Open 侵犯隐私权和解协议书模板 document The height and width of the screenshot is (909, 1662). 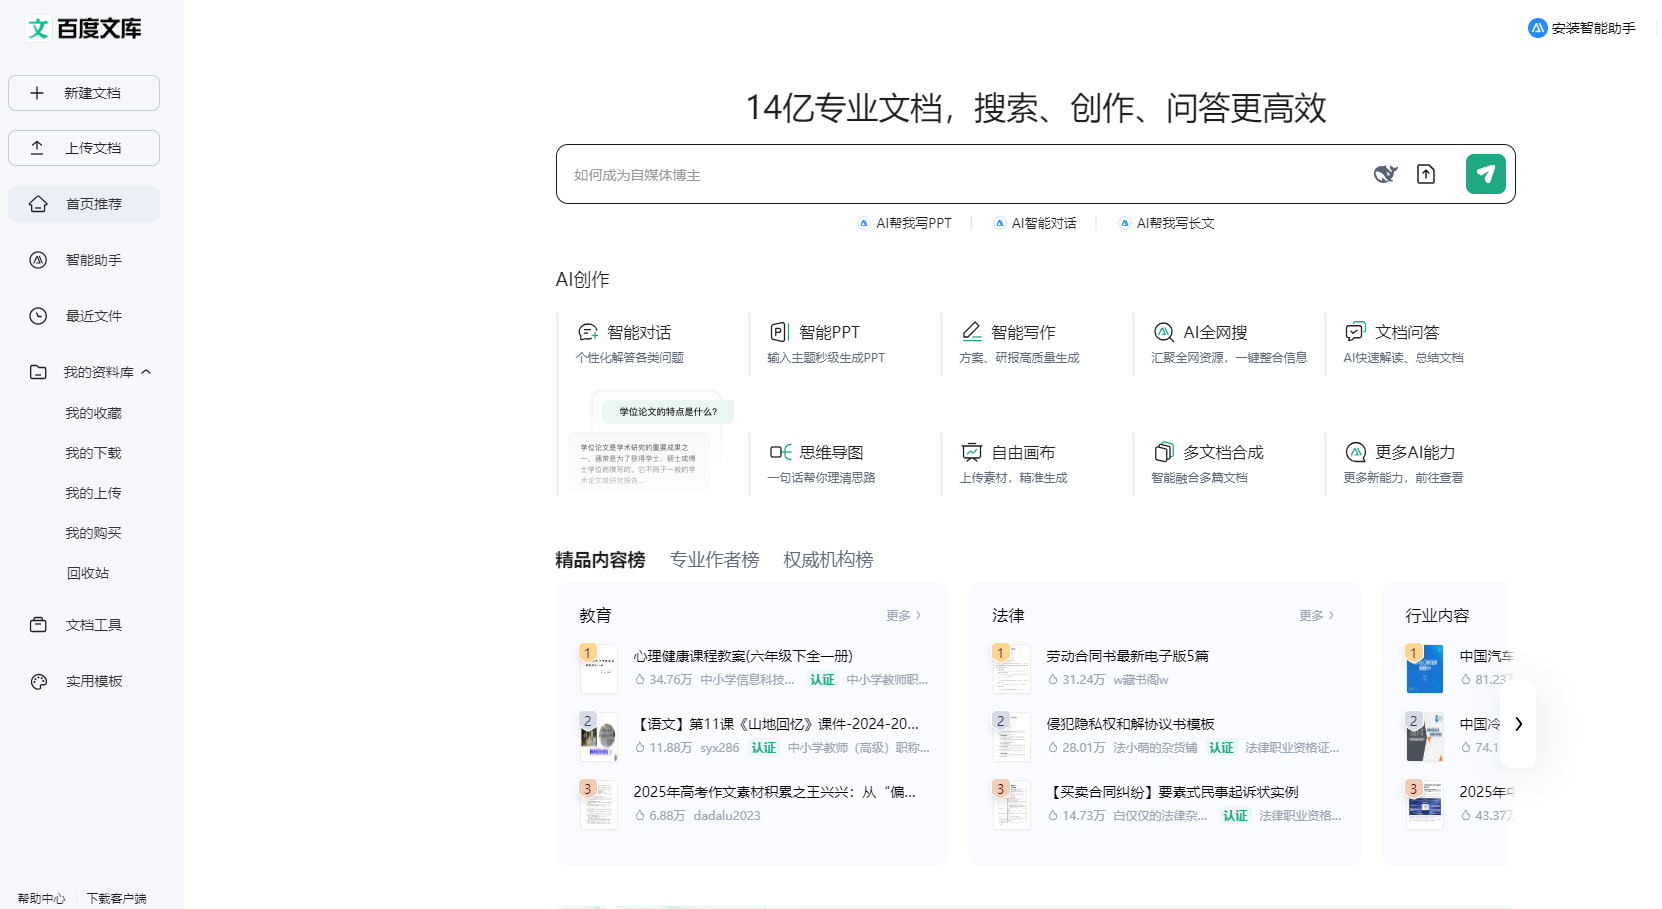[x=1130, y=724]
